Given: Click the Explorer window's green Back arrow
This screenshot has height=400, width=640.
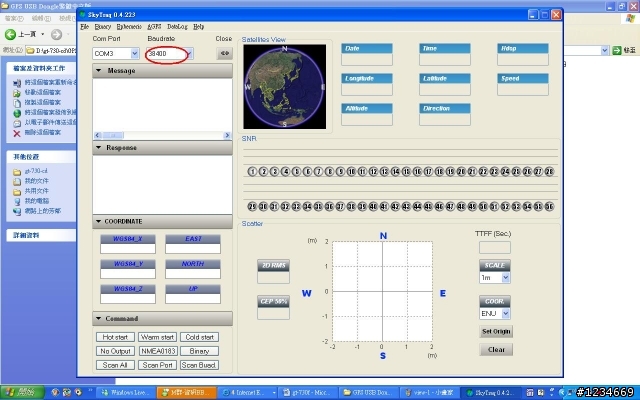Looking at the screenshot, I should (x=10, y=34).
